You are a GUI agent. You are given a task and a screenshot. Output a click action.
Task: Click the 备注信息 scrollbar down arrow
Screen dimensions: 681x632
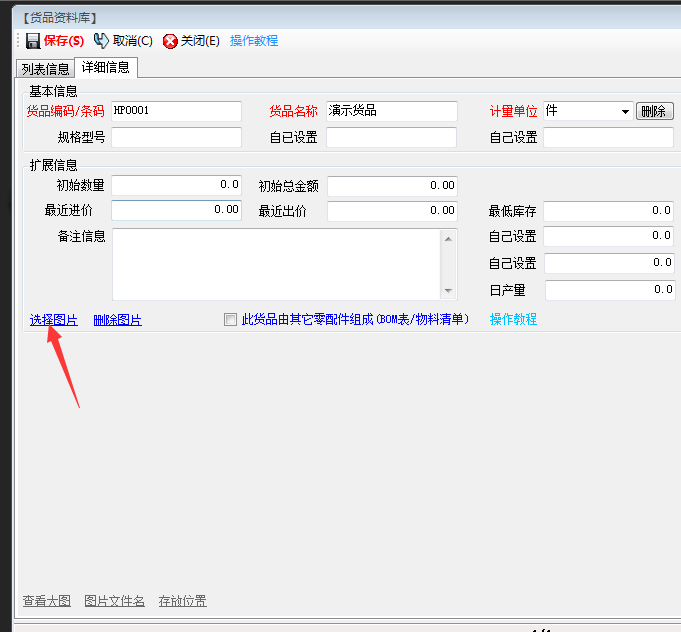pos(449,291)
